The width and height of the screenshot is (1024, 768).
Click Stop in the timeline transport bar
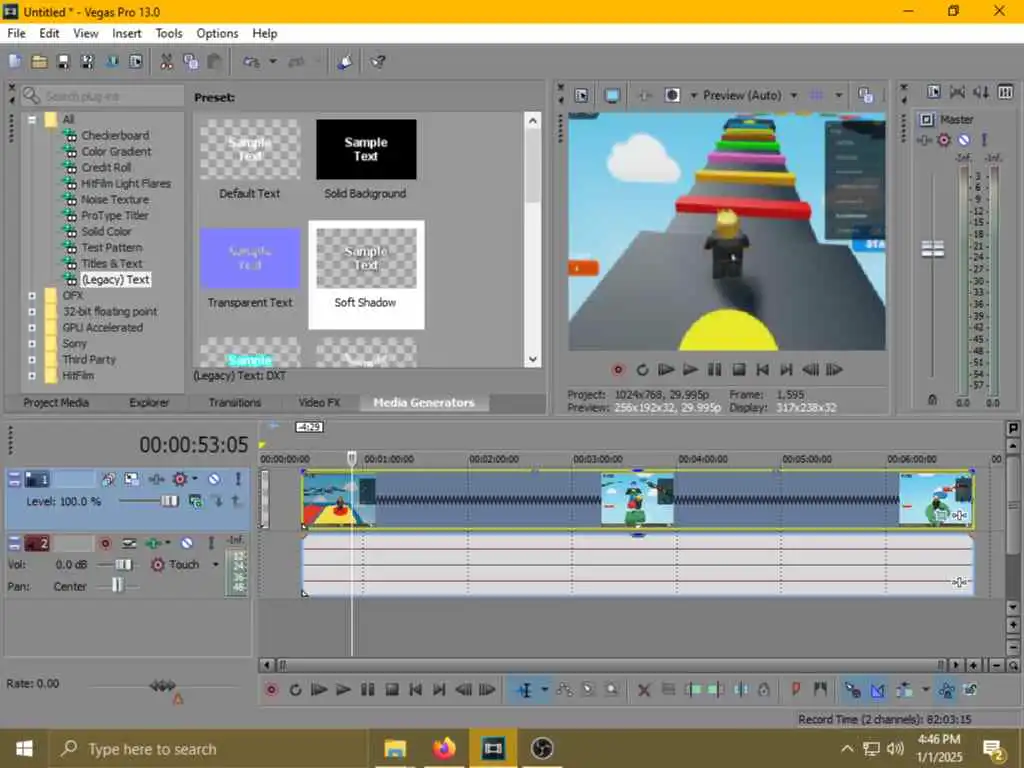[x=392, y=690]
